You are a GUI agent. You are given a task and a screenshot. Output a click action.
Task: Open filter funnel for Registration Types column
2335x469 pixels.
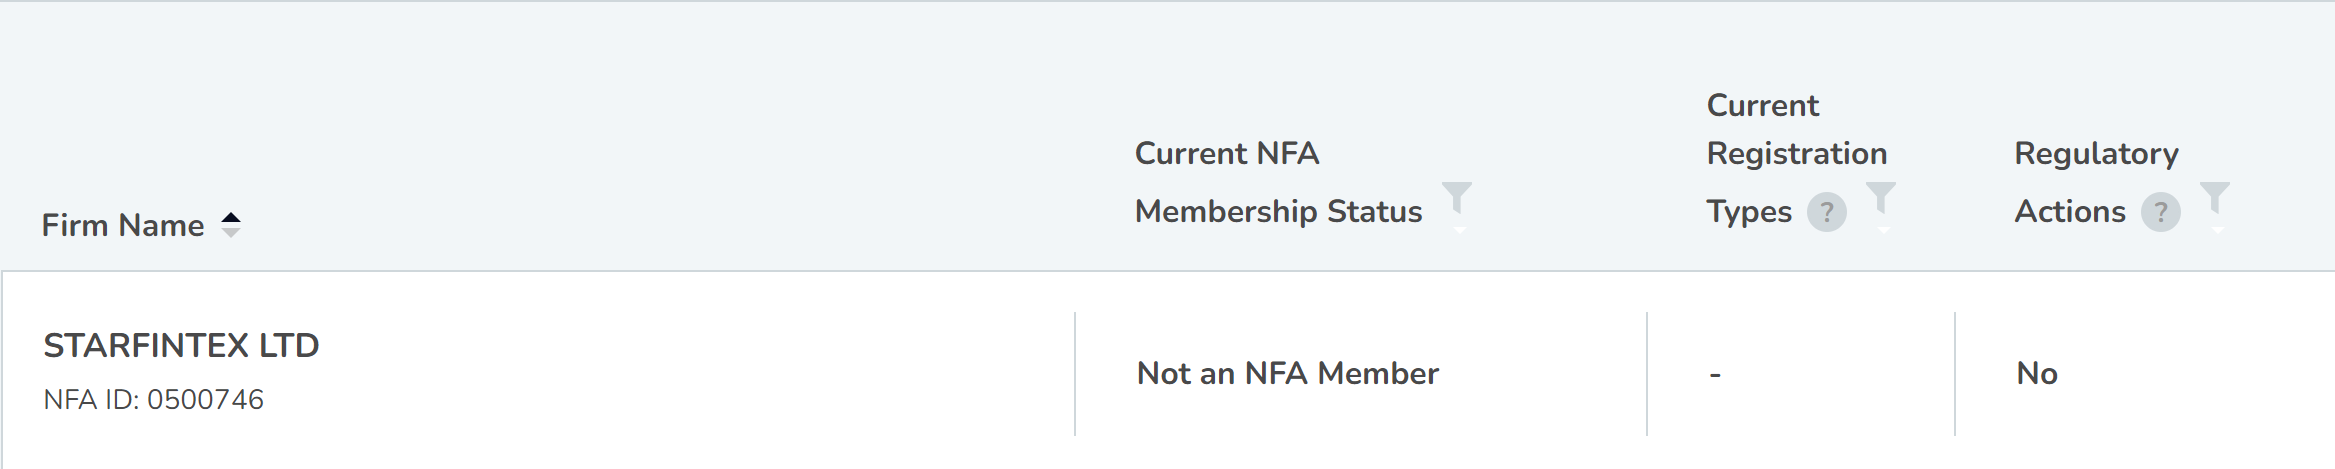tap(1881, 198)
